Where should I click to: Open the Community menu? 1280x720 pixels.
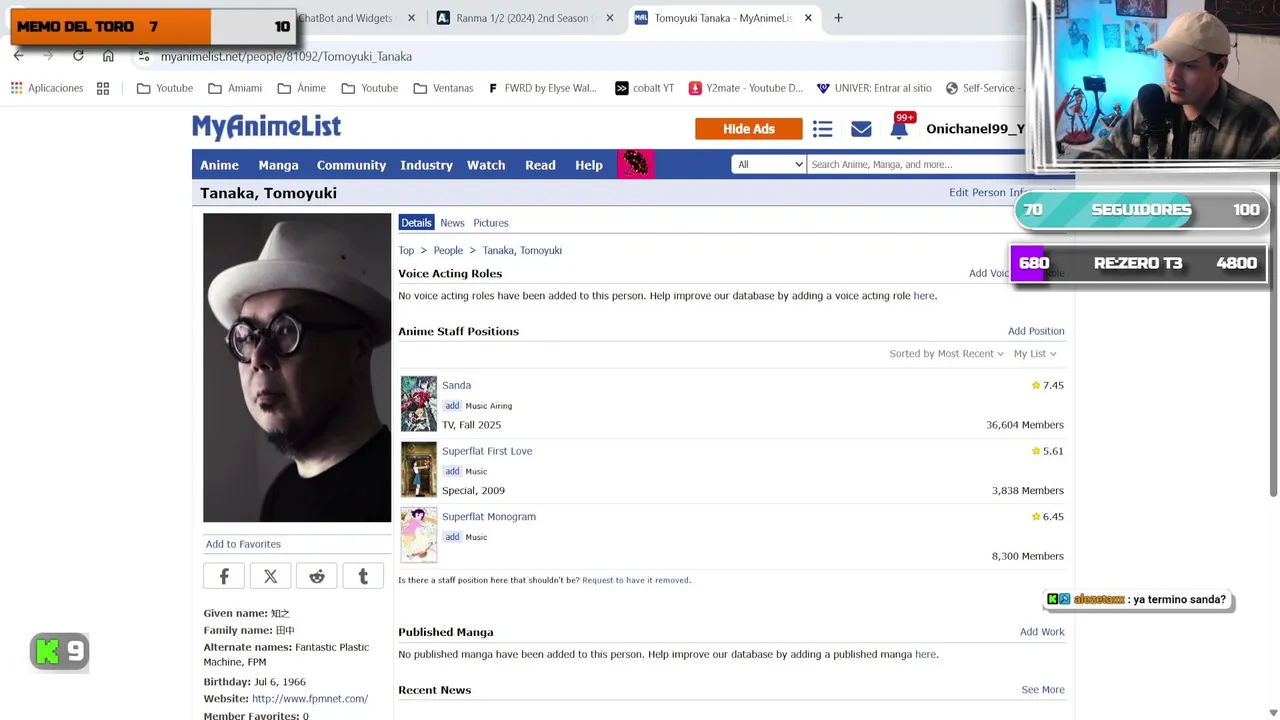click(x=351, y=165)
